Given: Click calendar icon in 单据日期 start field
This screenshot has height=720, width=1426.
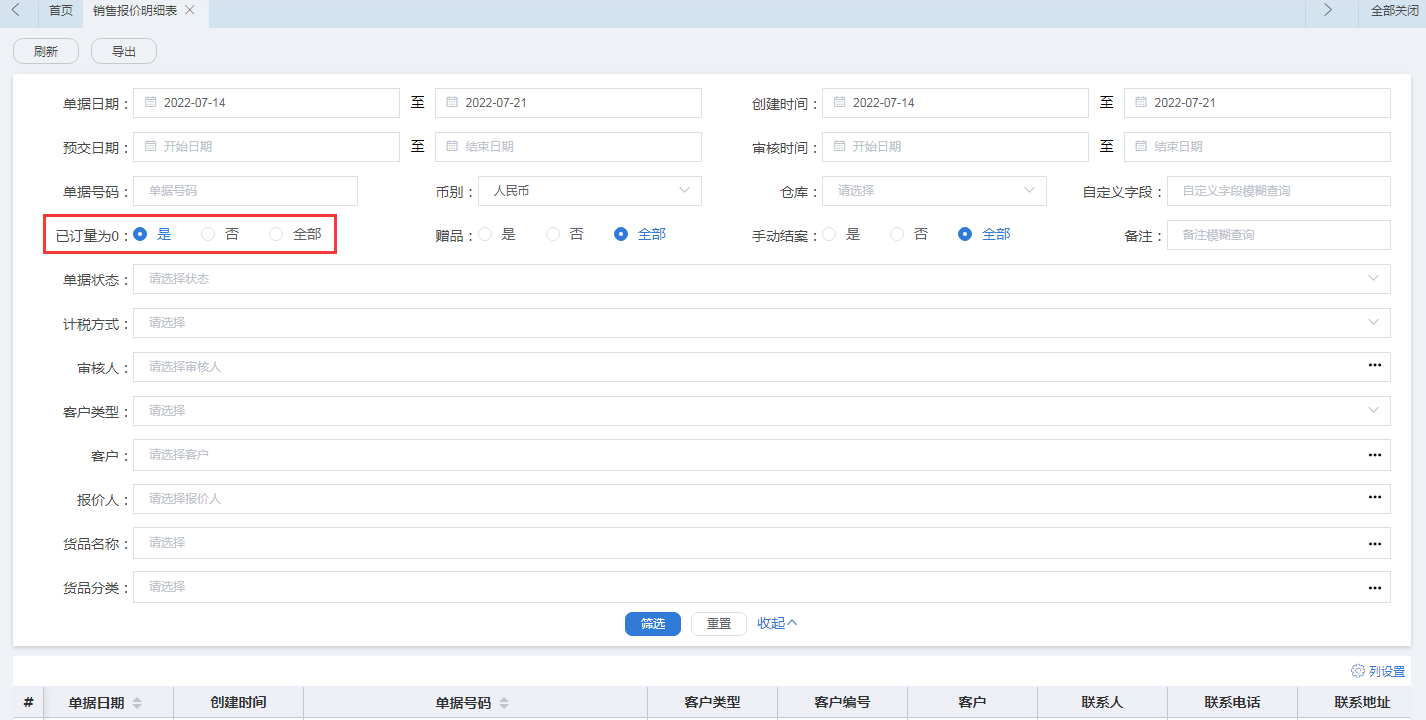Looking at the screenshot, I should point(150,102).
